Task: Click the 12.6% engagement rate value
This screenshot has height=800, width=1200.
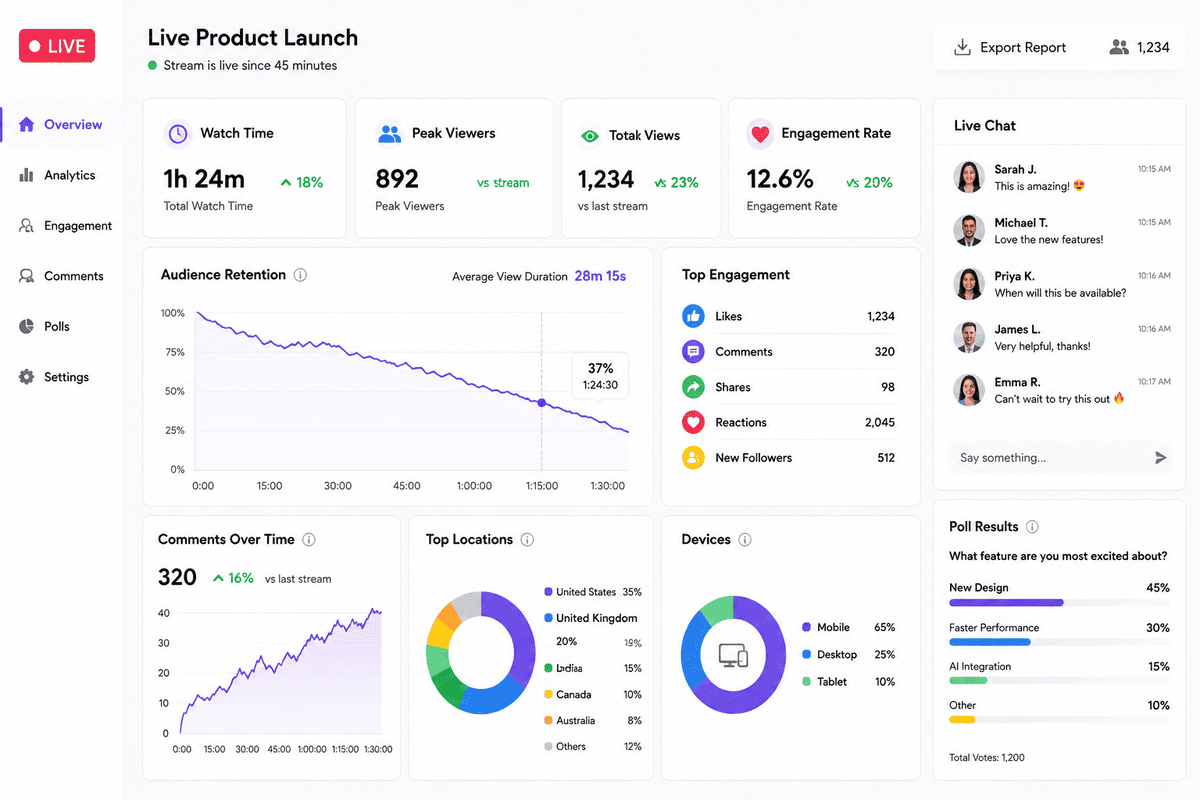Action: (x=780, y=179)
